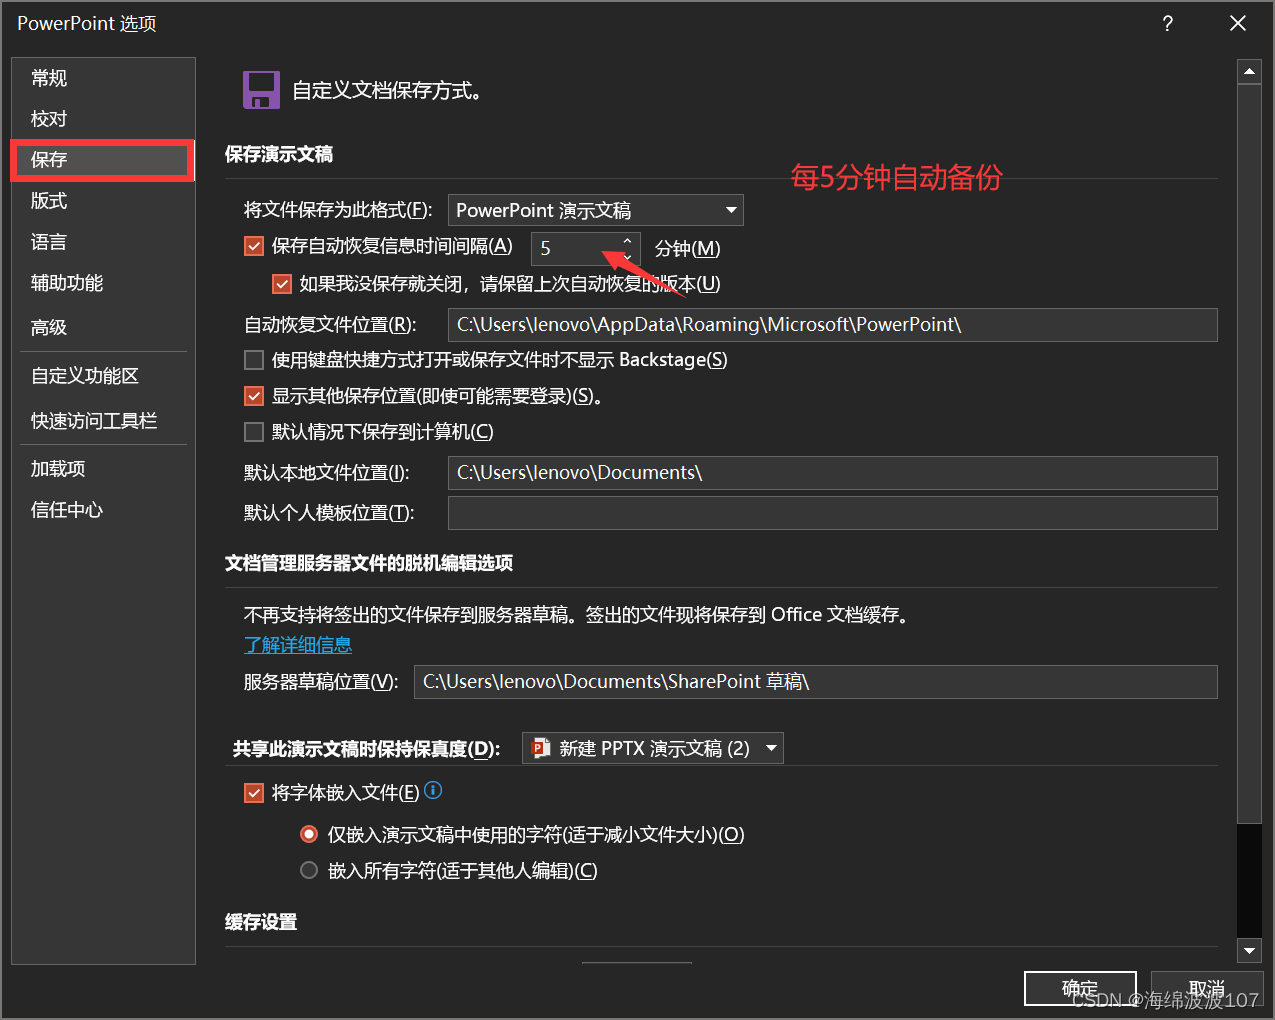Click the help question mark icon

[1167, 23]
